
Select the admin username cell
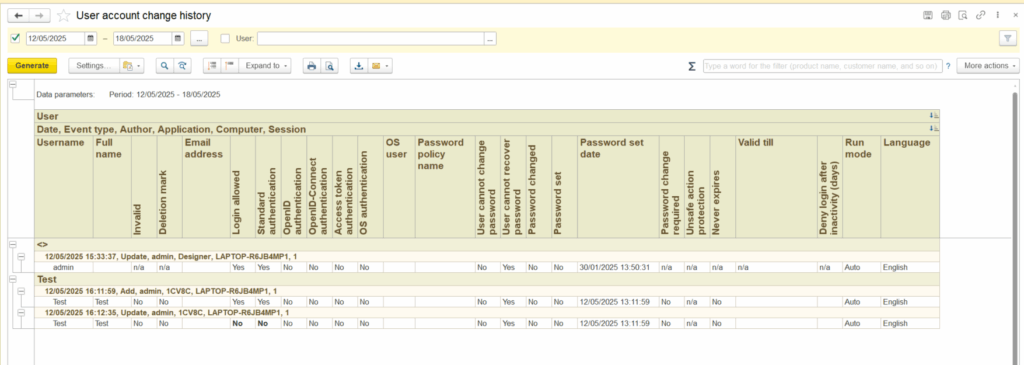[x=63, y=268]
